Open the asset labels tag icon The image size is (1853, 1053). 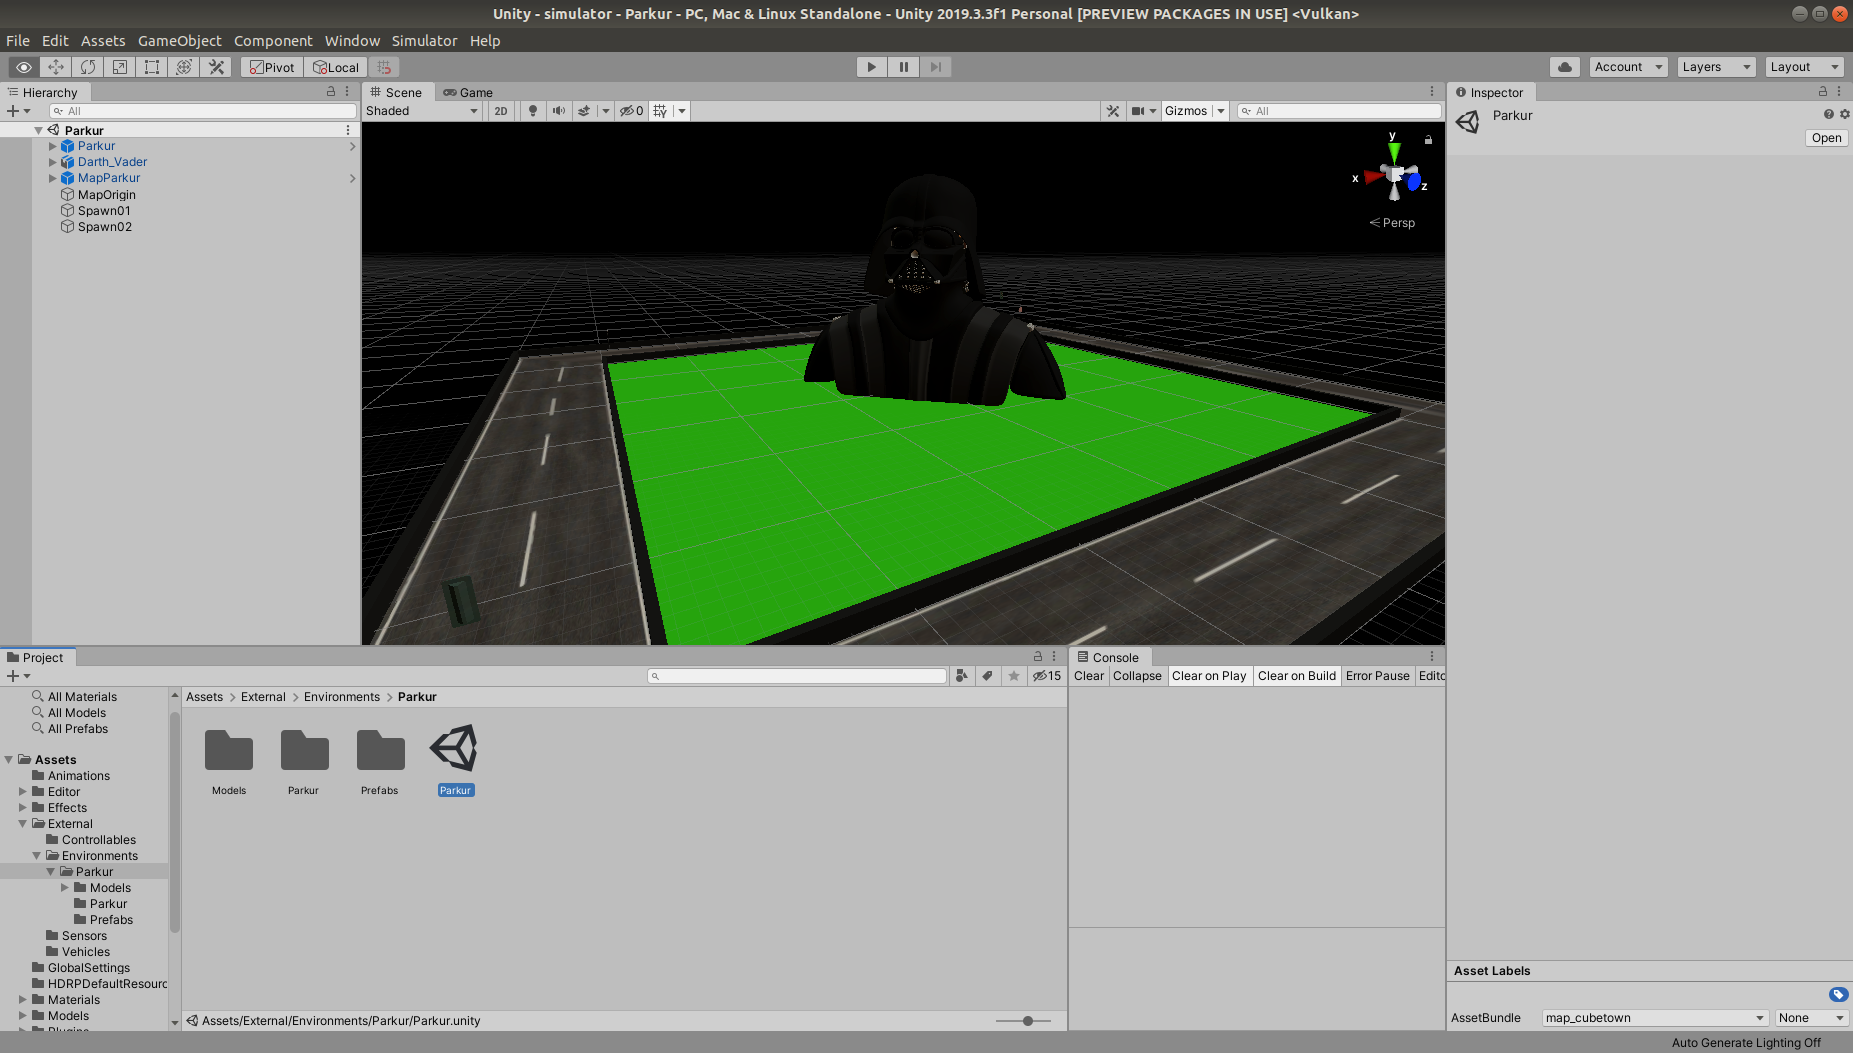[x=1838, y=994]
